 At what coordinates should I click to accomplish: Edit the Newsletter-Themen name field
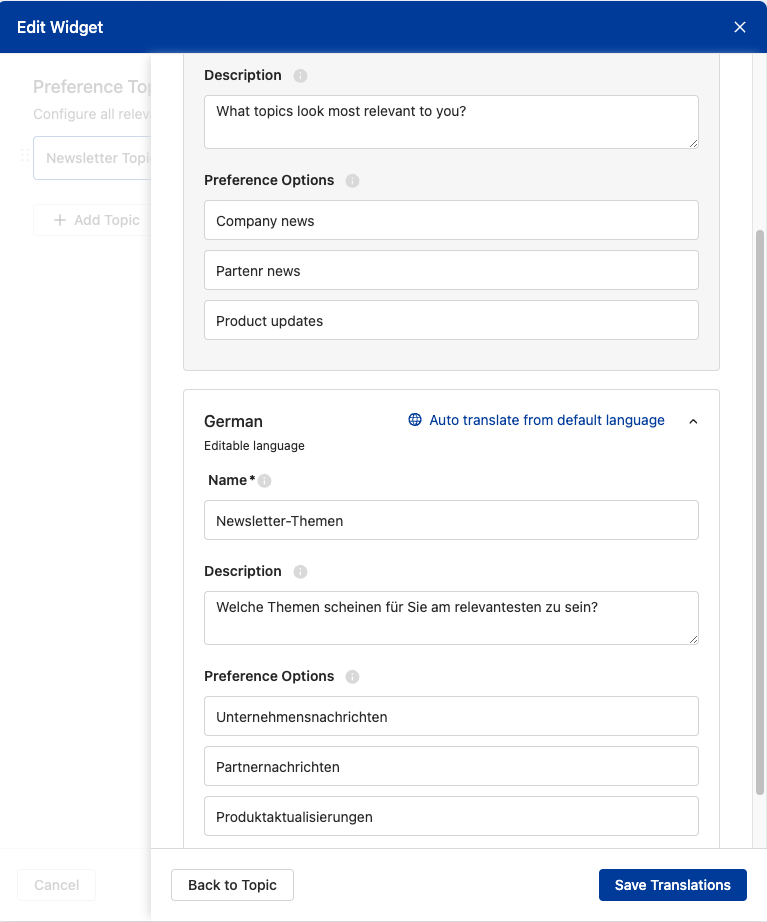tap(451, 520)
